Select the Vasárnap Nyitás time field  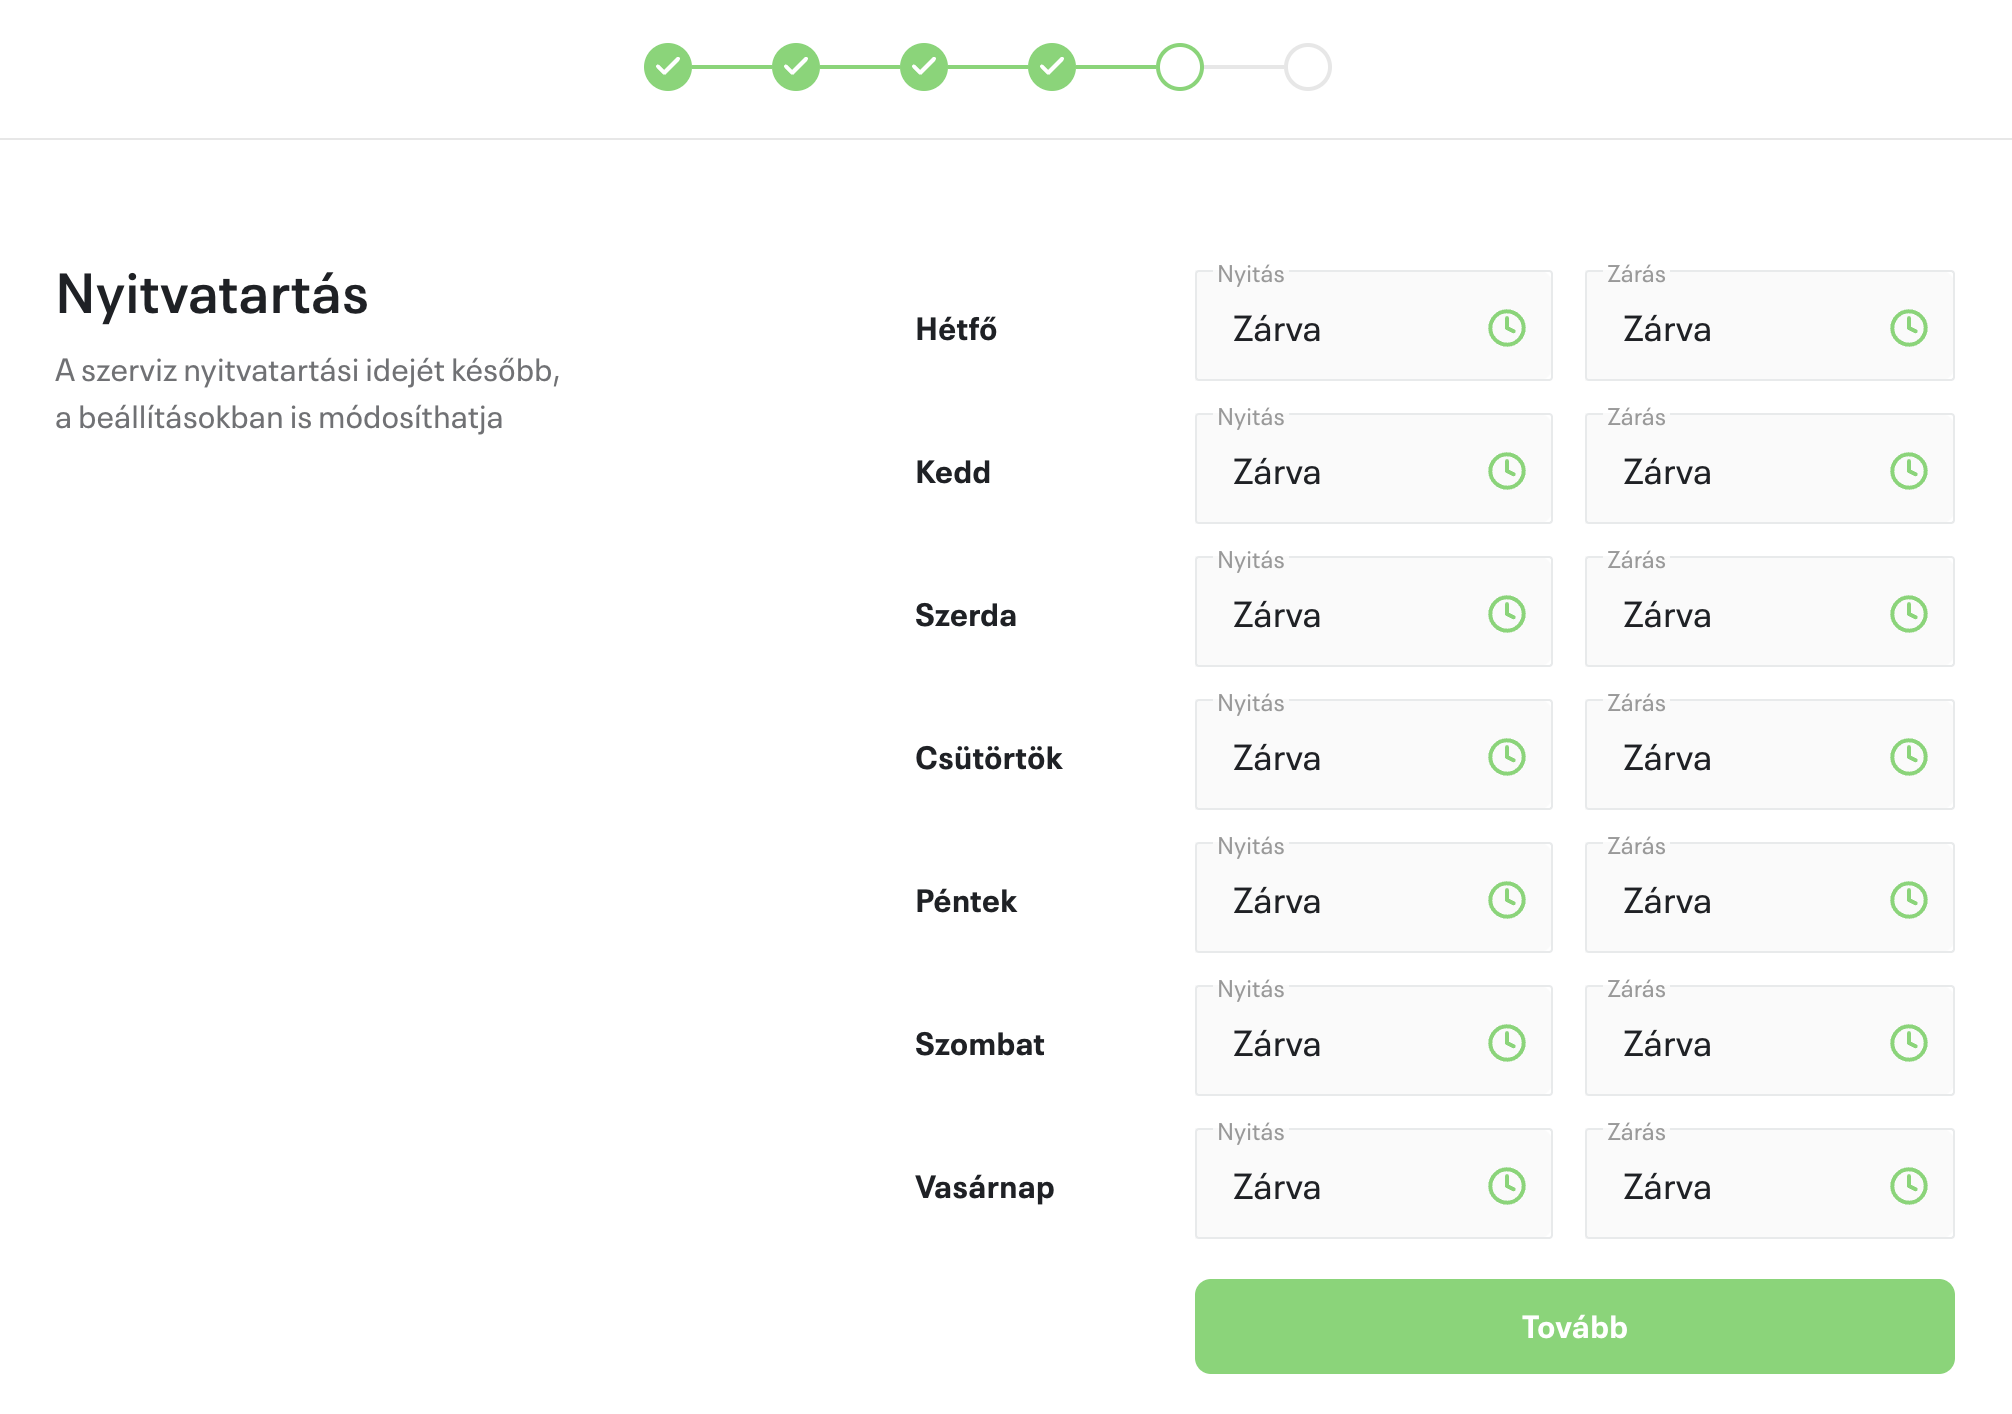pos(1373,1183)
